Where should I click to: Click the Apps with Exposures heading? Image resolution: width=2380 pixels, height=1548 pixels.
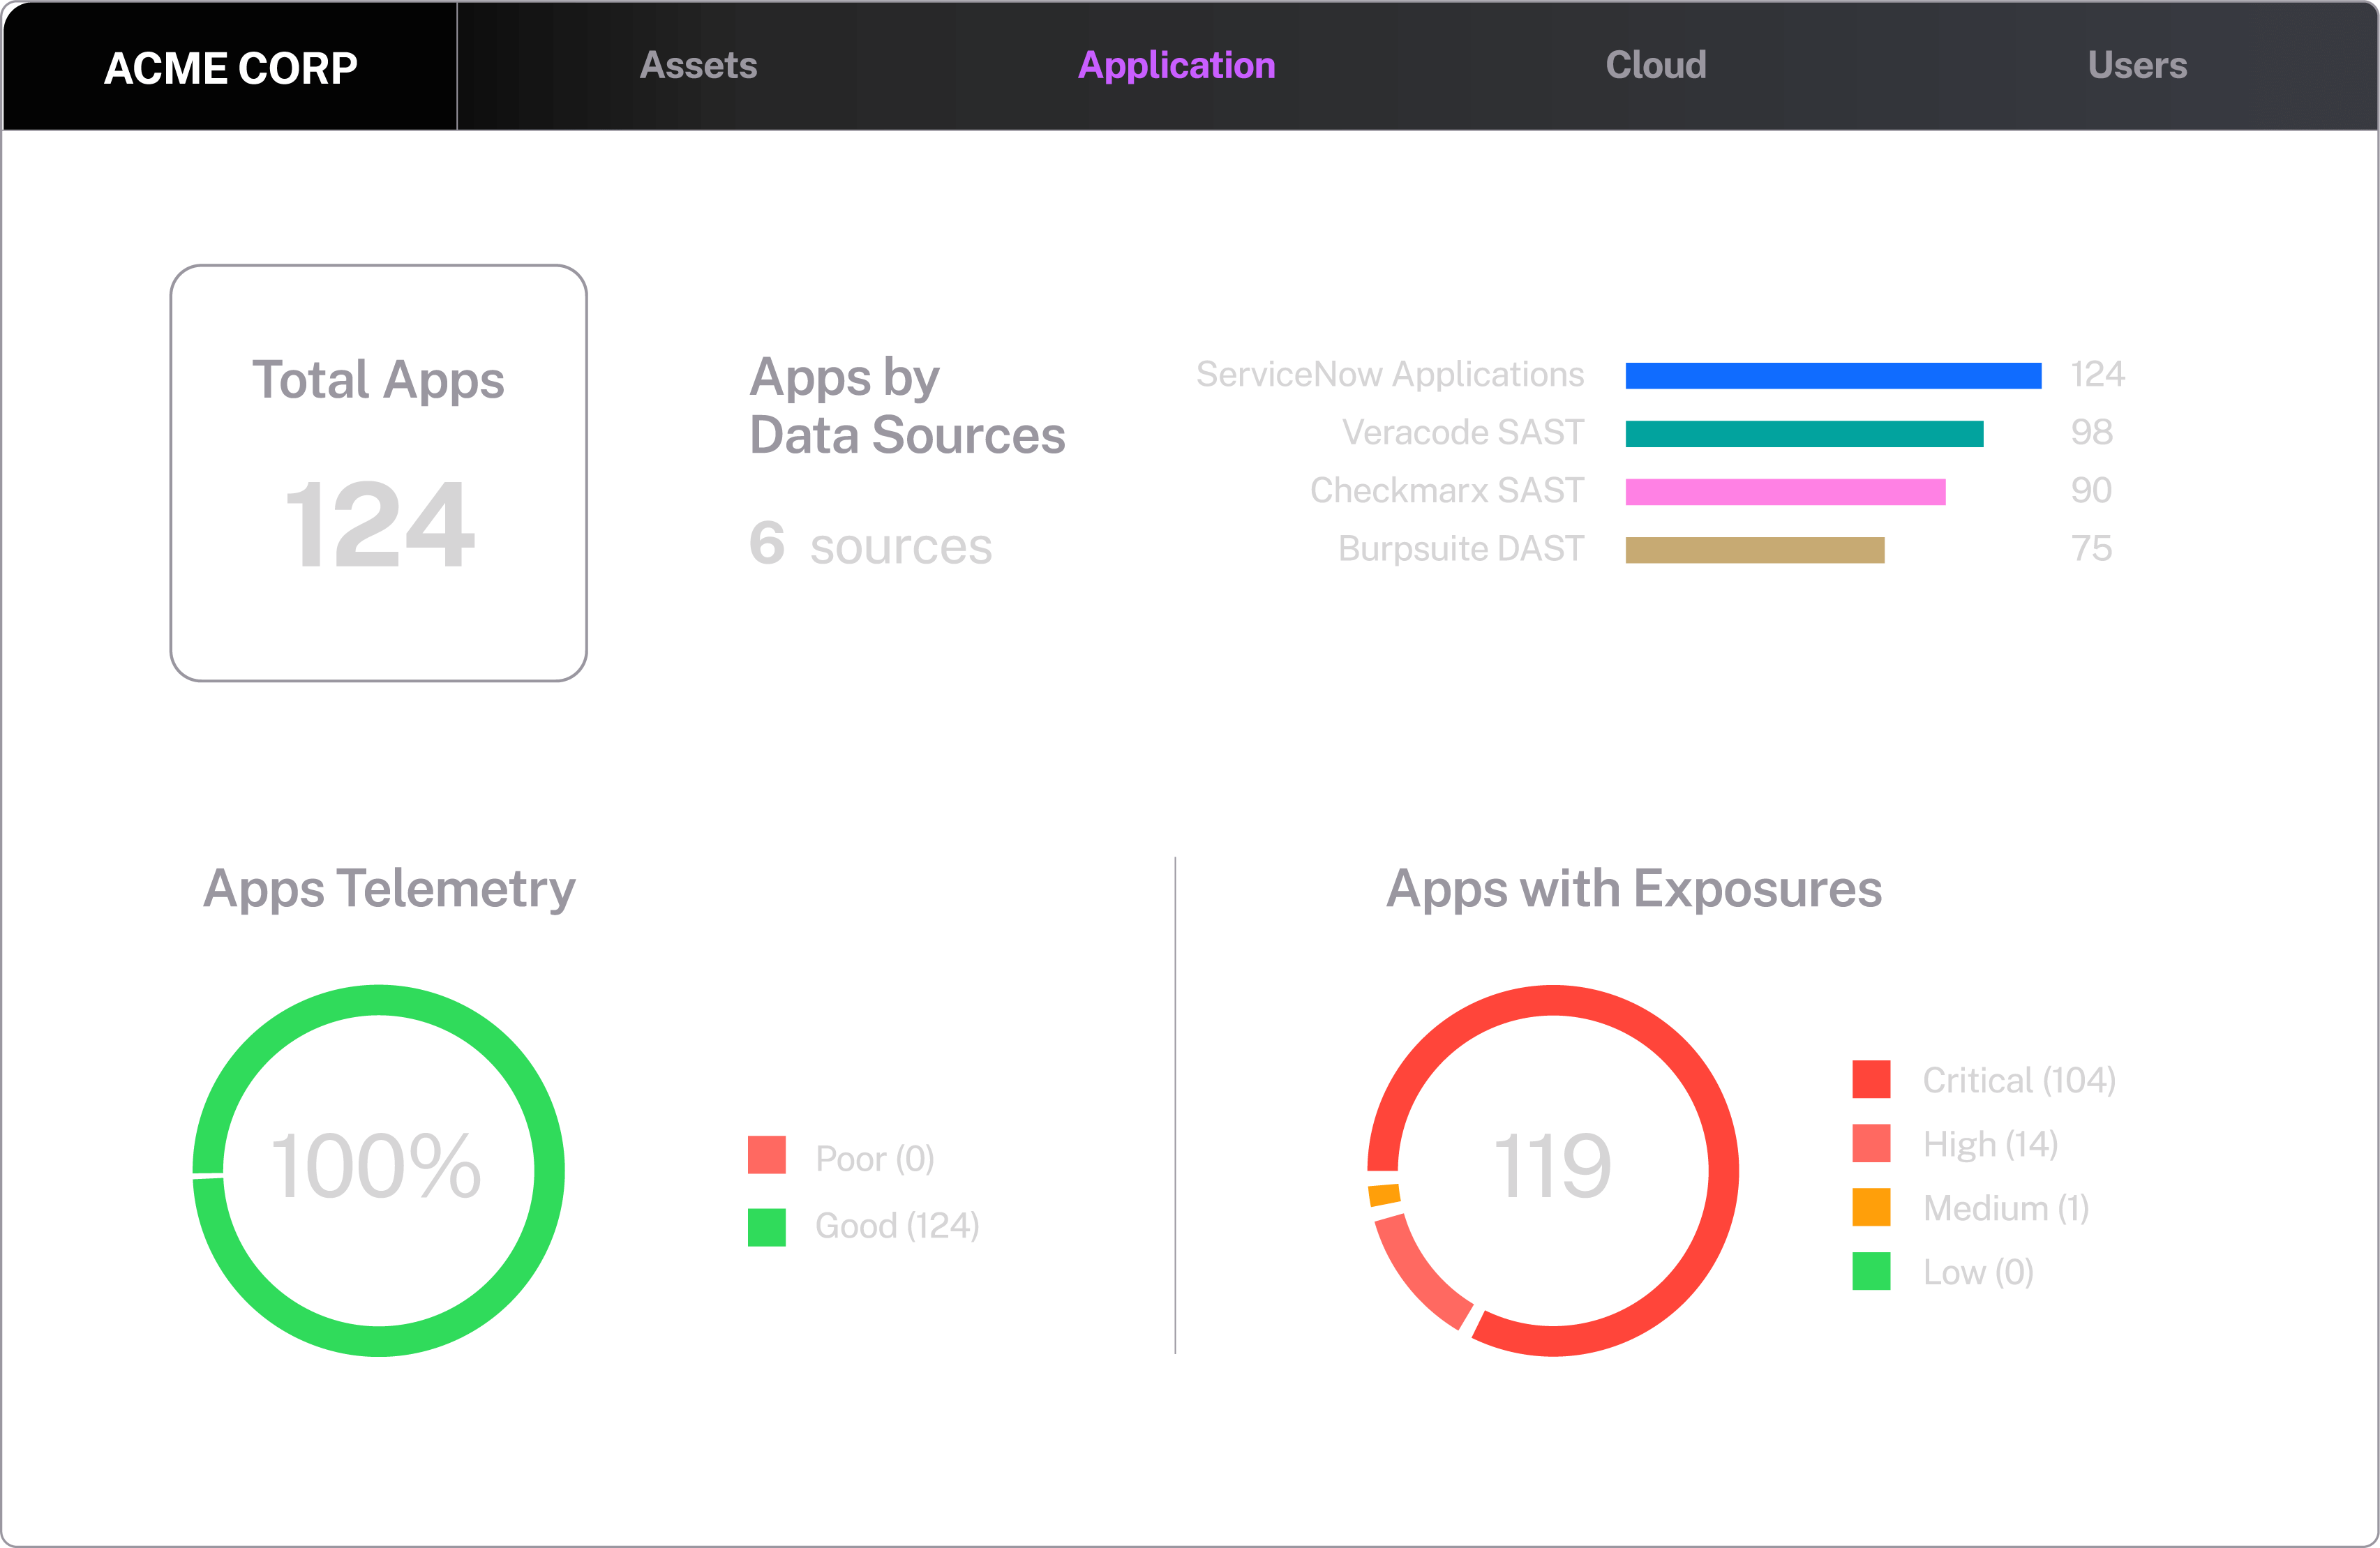coord(1634,889)
